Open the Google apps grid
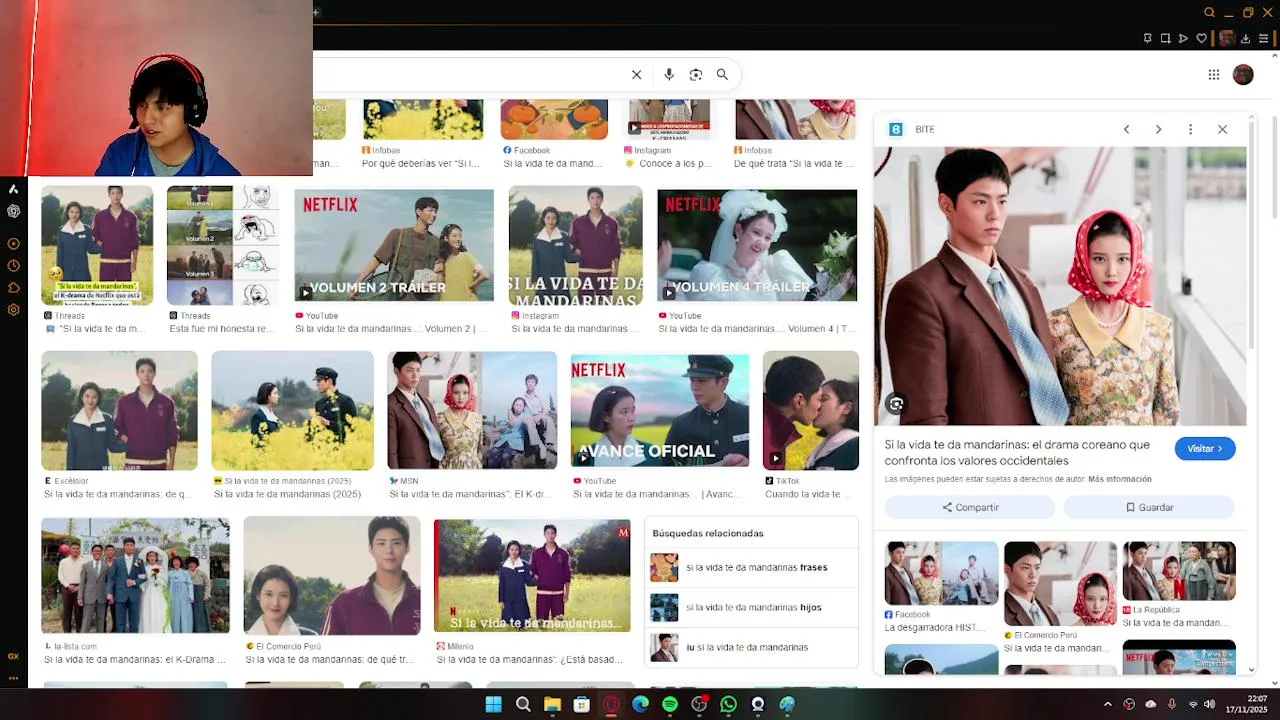 coord(1213,75)
